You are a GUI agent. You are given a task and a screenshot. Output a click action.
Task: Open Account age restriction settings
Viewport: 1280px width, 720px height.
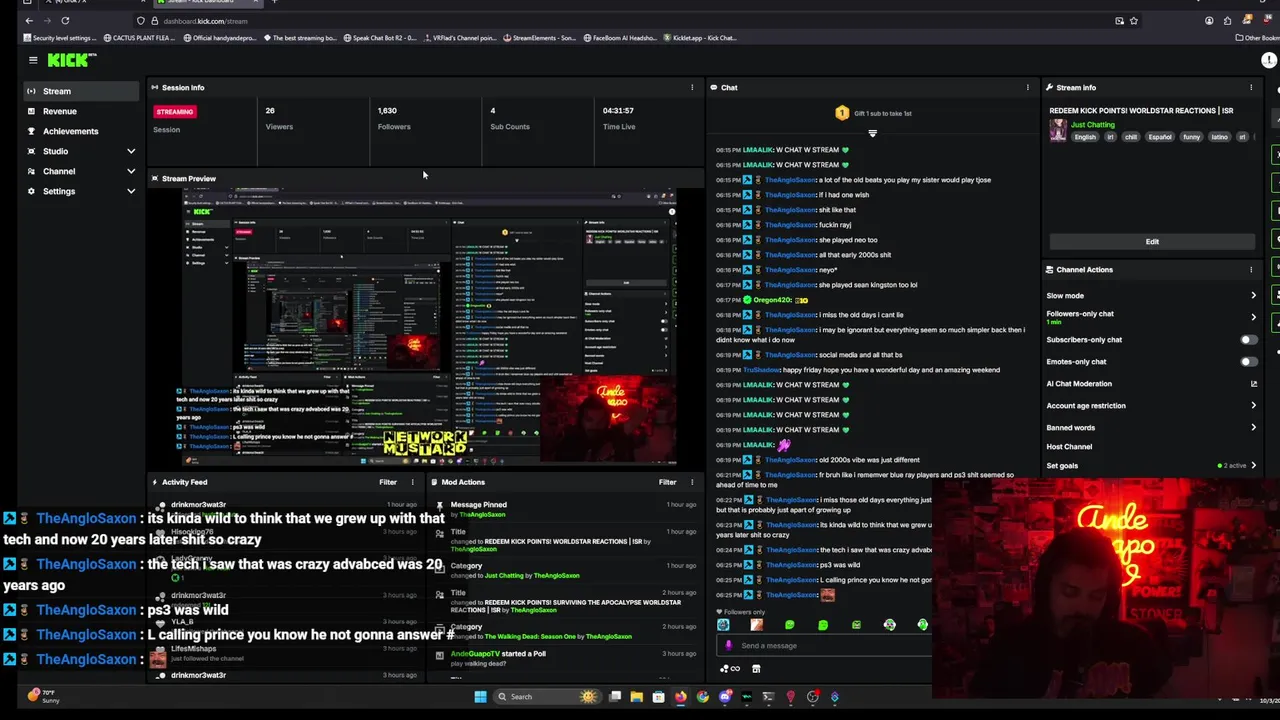coord(1152,405)
